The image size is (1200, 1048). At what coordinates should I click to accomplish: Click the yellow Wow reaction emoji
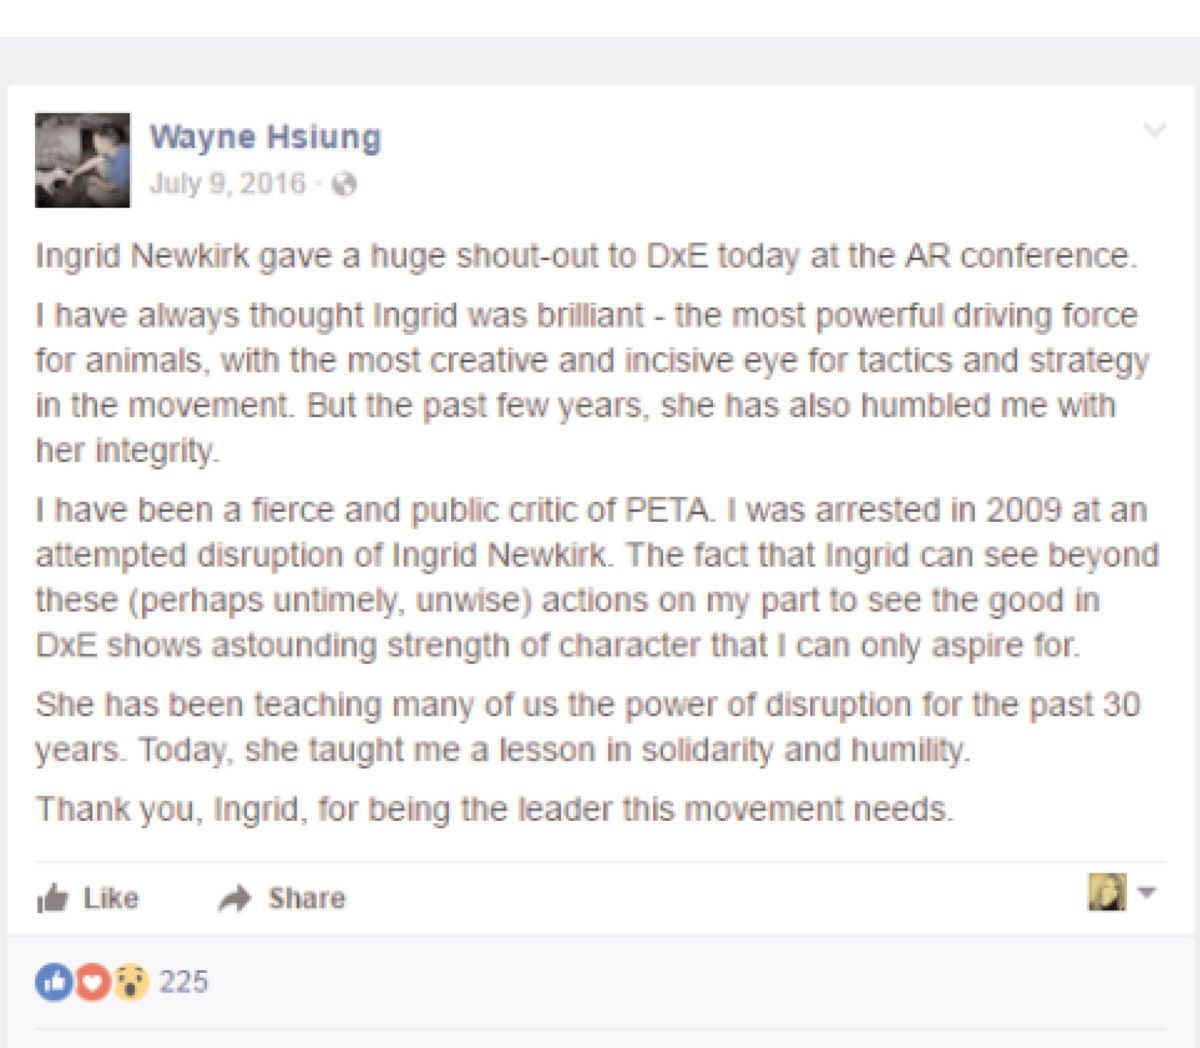click(130, 982)
